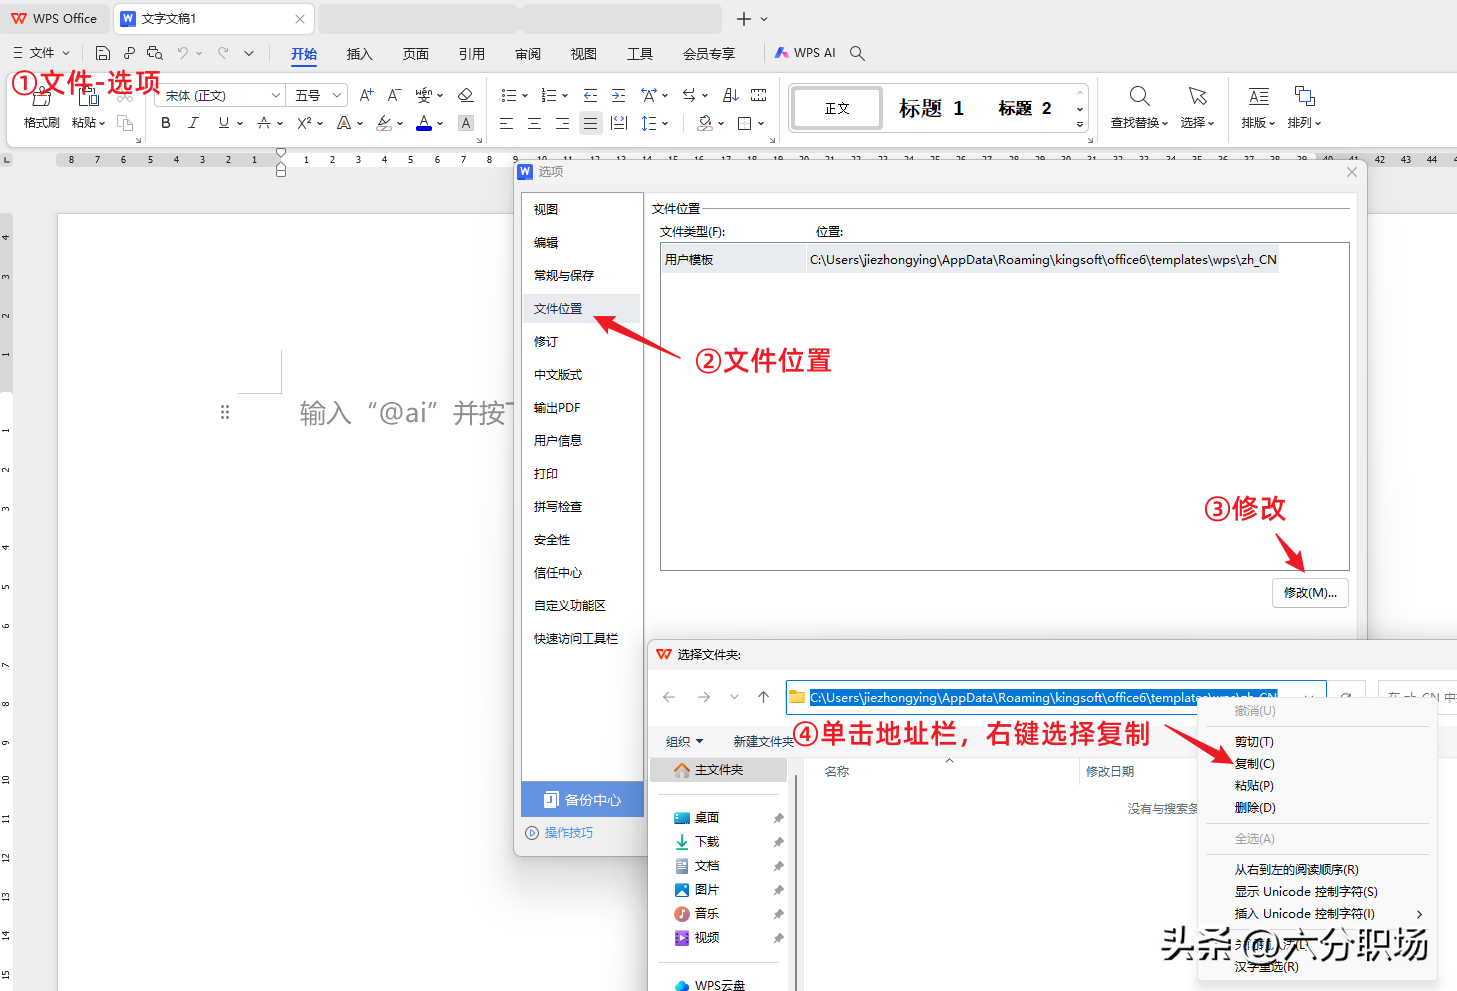
Task: Click the 修改(M)... button
Action: click(x=1310, y=593)
